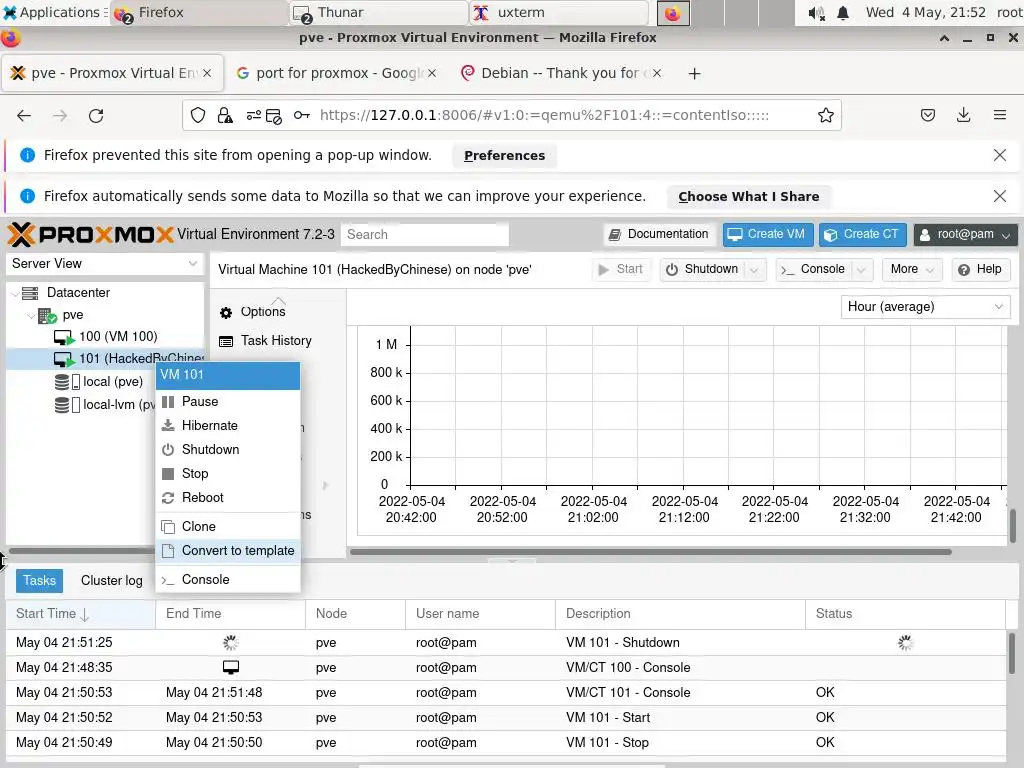This screenshot has height=768, width=1024.
Task: Close the 'port for proxmox' Google tab
Action: click(432, 73)
